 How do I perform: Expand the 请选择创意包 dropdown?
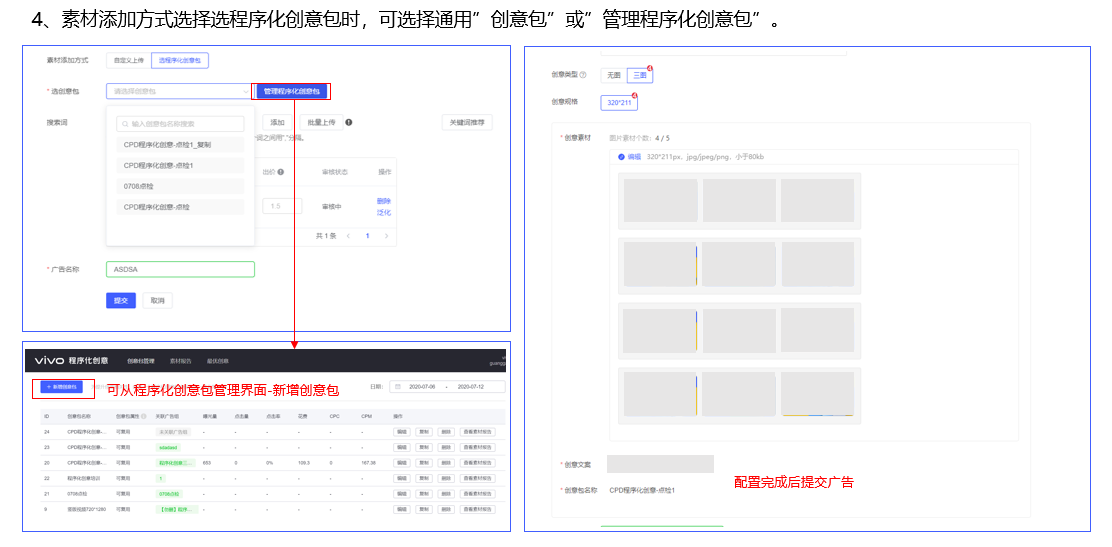[x=179, y=91]
